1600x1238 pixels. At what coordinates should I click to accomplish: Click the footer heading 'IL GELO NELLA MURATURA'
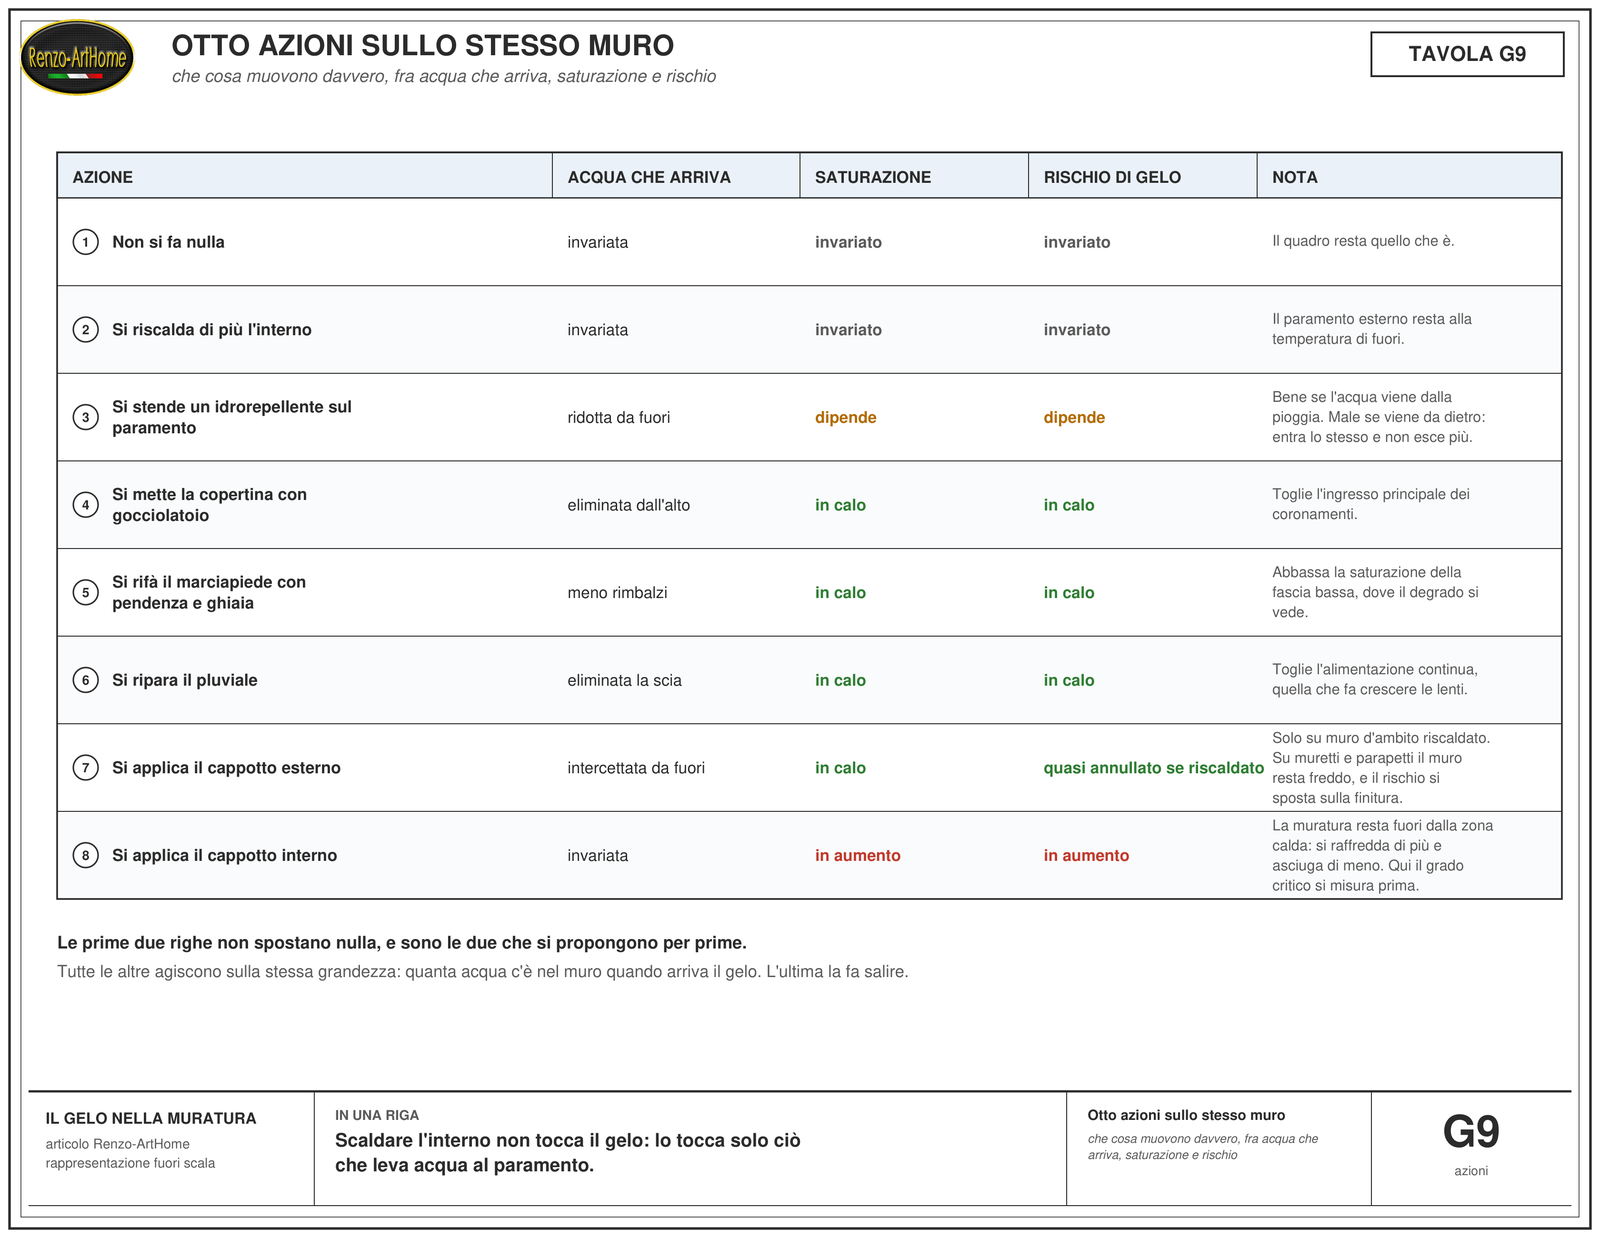coord(151,1119)
